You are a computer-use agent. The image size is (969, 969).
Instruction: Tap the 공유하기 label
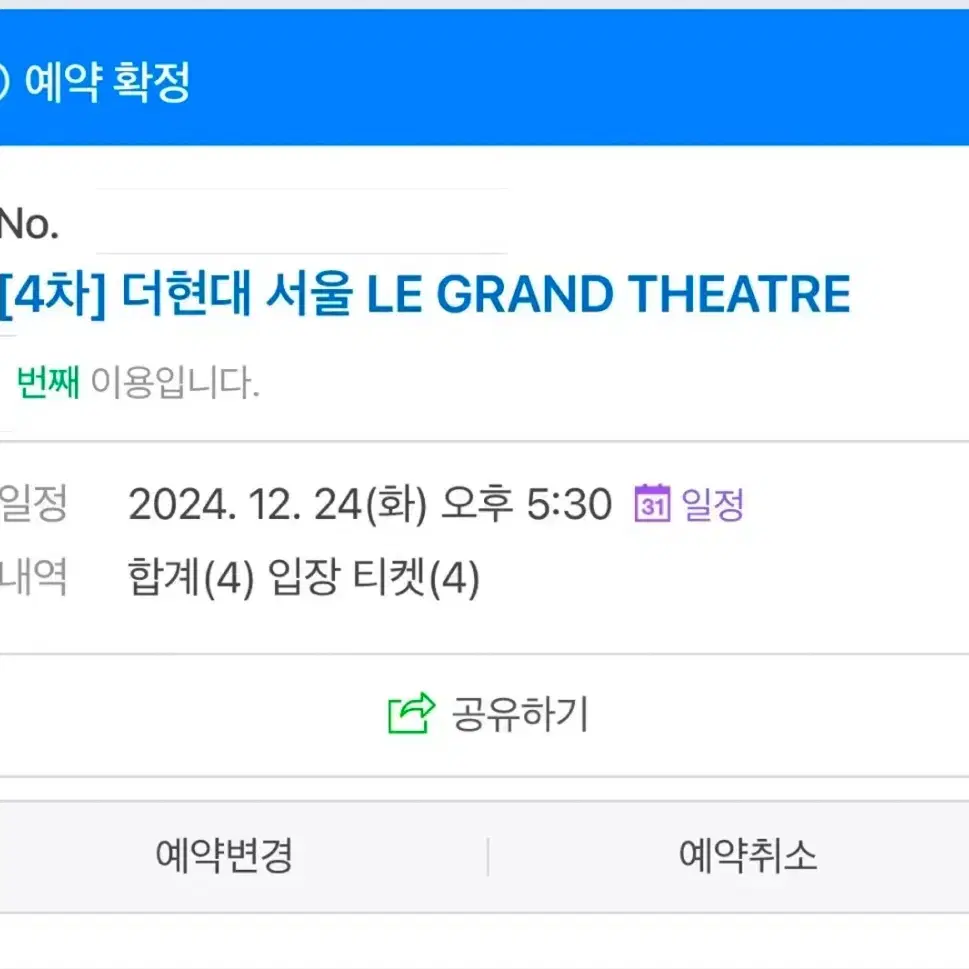[520, 714]
